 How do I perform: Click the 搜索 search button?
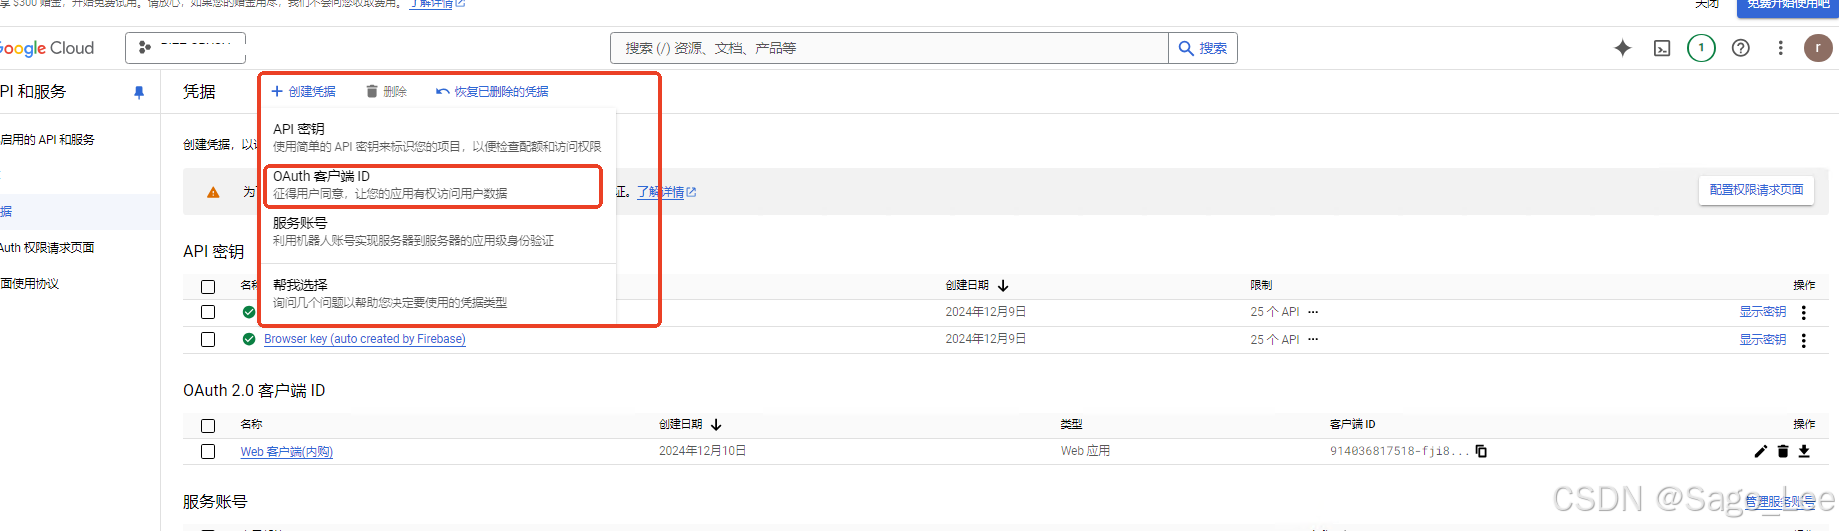(1203, 48)
